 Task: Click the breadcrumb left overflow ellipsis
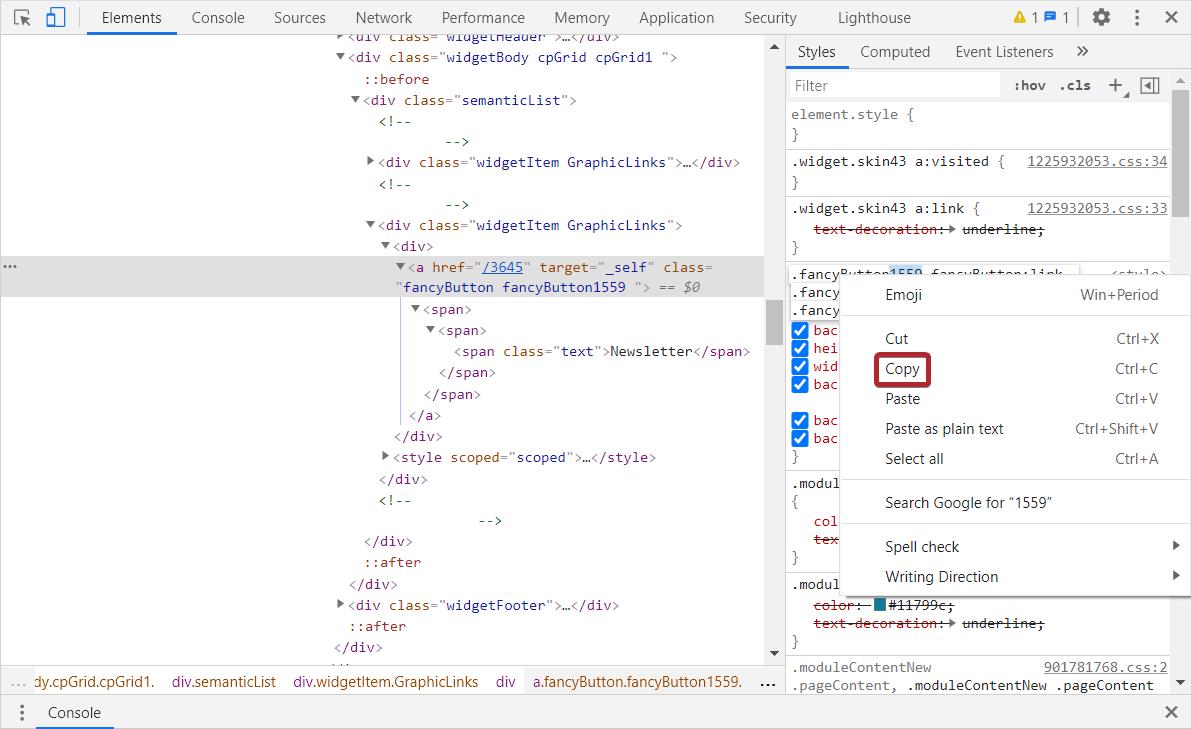tap(18, 683)
